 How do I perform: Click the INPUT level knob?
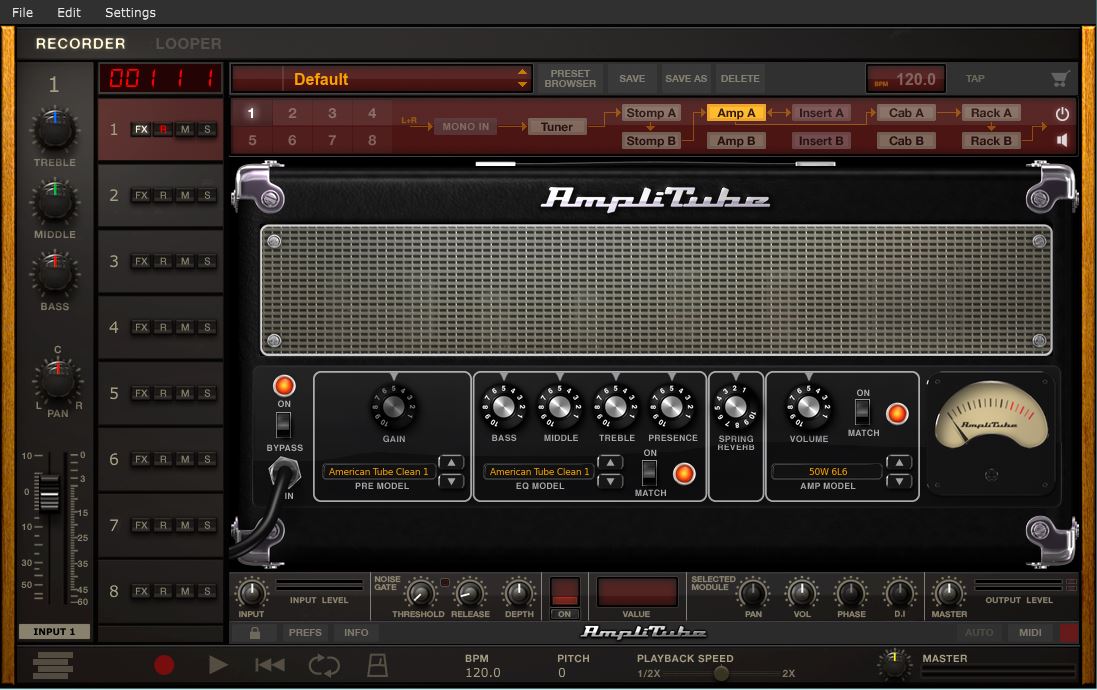(251, 593)
